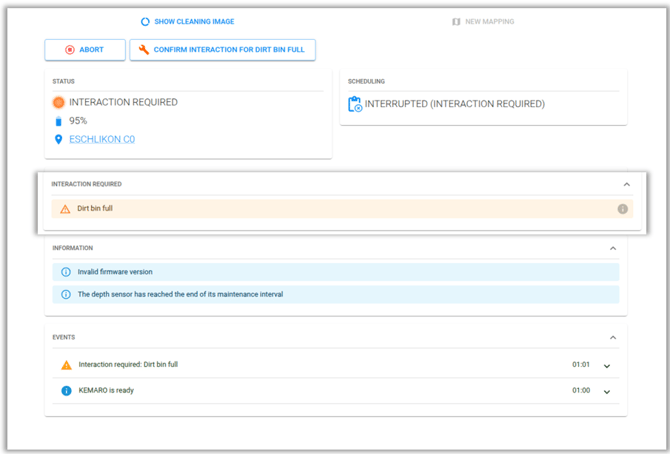Select the New Mapping tab

click(x=483, y=21)
